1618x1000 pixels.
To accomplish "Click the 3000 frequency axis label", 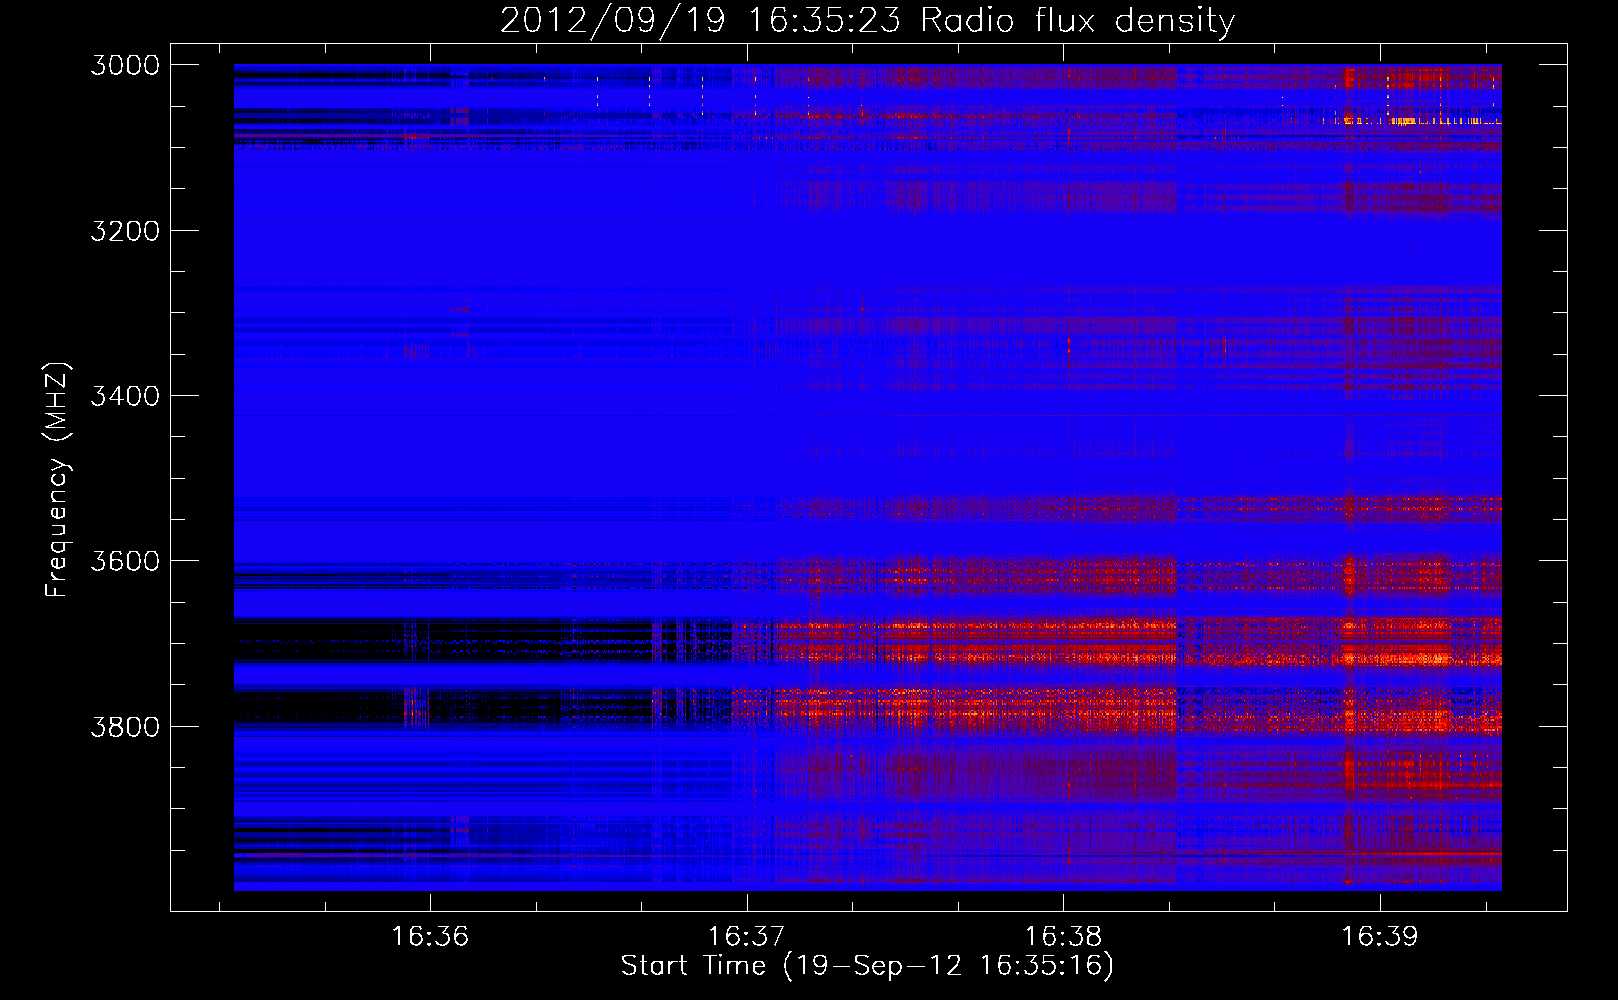I will click(125, 65).
